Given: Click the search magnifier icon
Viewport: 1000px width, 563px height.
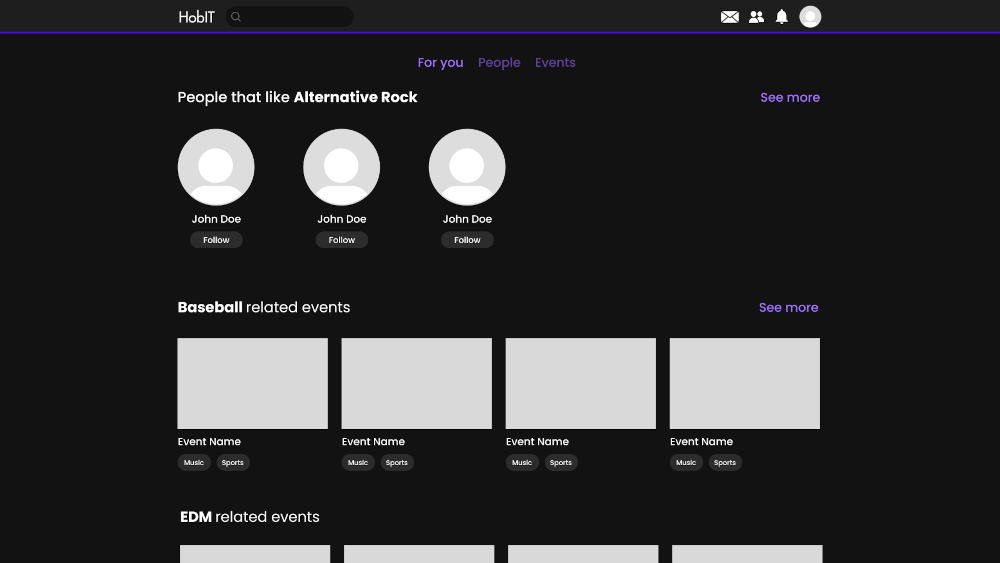Looking at the screenshot, I should point(237,17).
